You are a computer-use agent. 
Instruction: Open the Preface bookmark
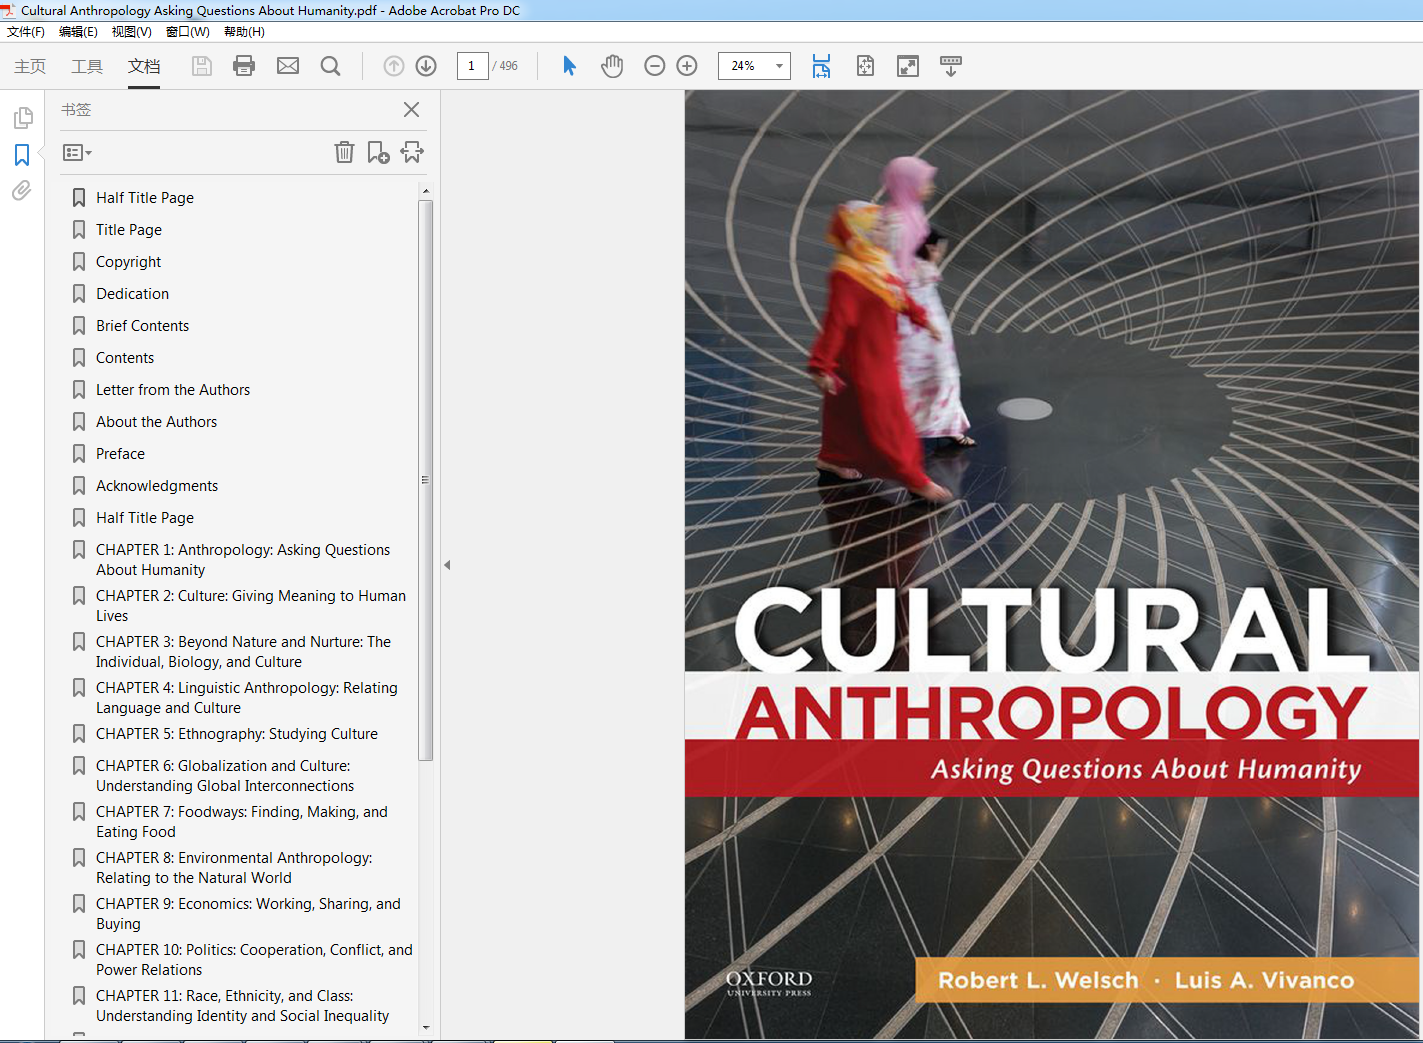121,454
